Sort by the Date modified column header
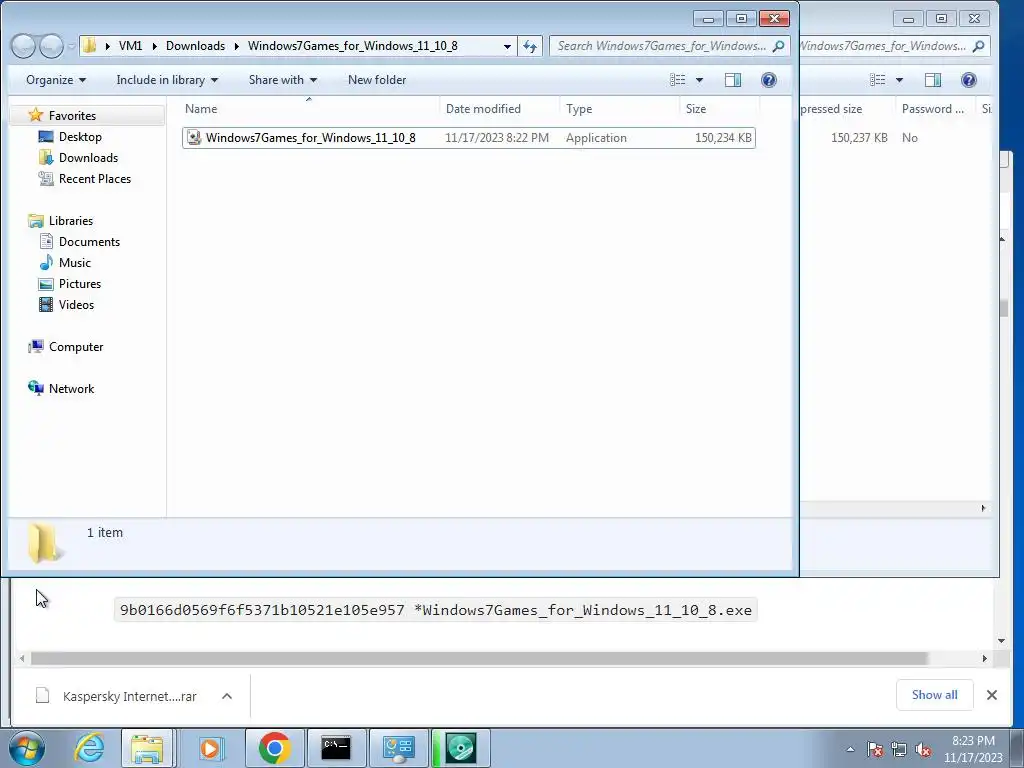Screen dimensions: 1024x768 tap(500, 109)
